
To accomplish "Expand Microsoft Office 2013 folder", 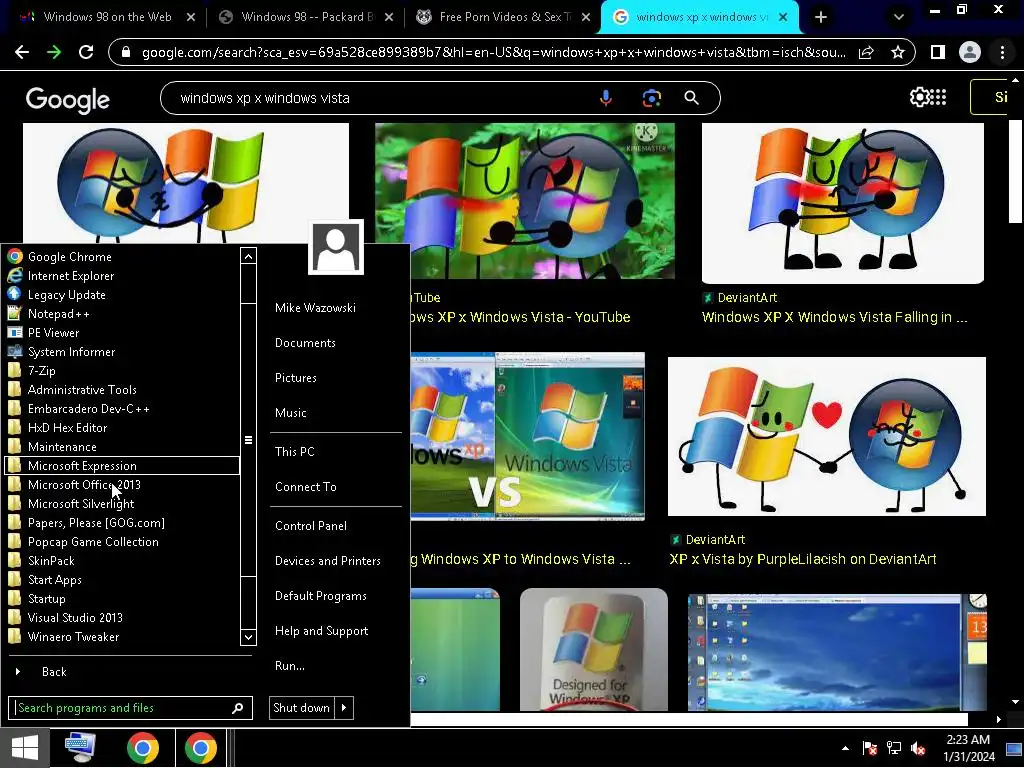I will [123, 485].
